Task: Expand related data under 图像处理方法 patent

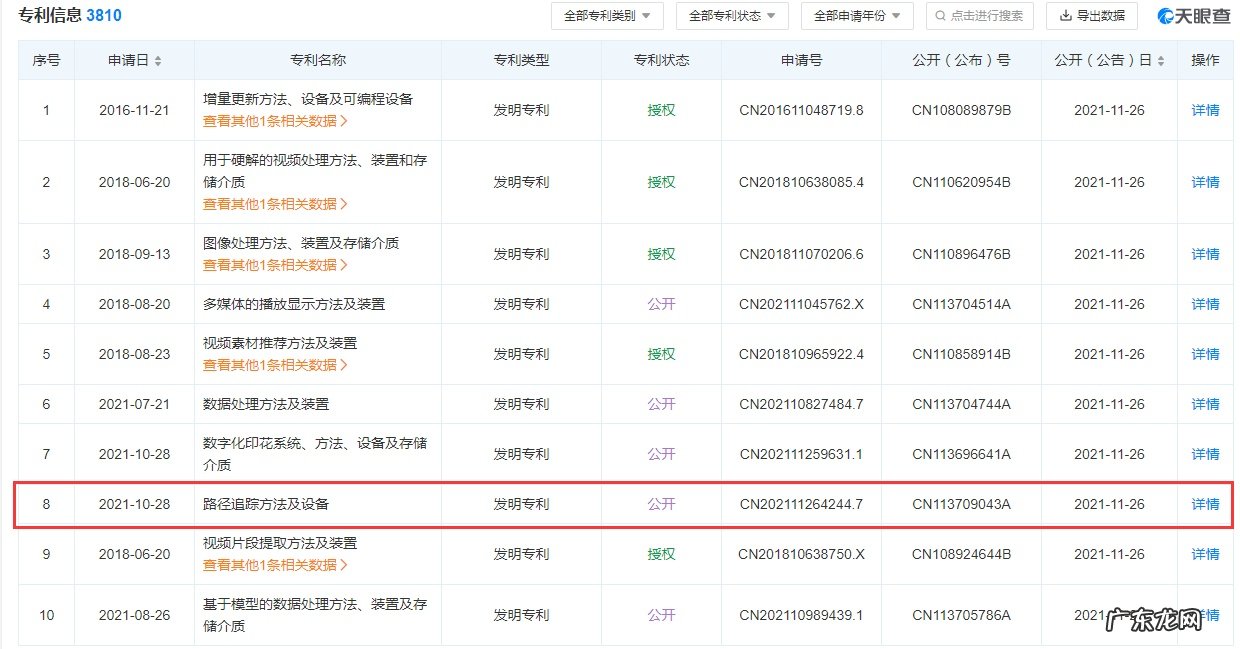Action: point(275,265)
